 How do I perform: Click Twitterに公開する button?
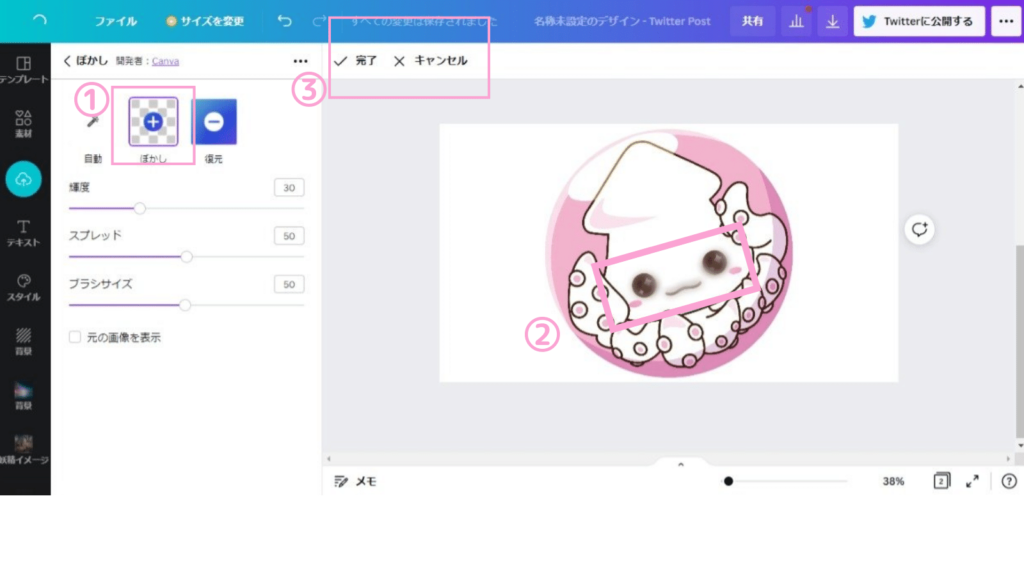tap(919, 21)
